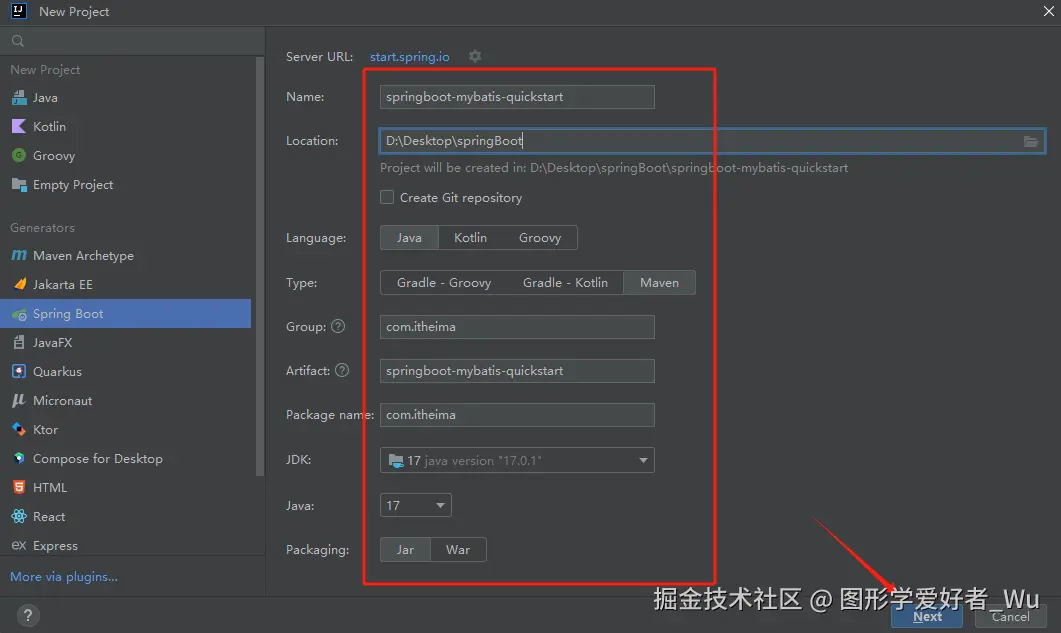Viewport: 1061px width, 633px height.
Task: Select Jakarta EE generator
Action: [x=125, y=284]
